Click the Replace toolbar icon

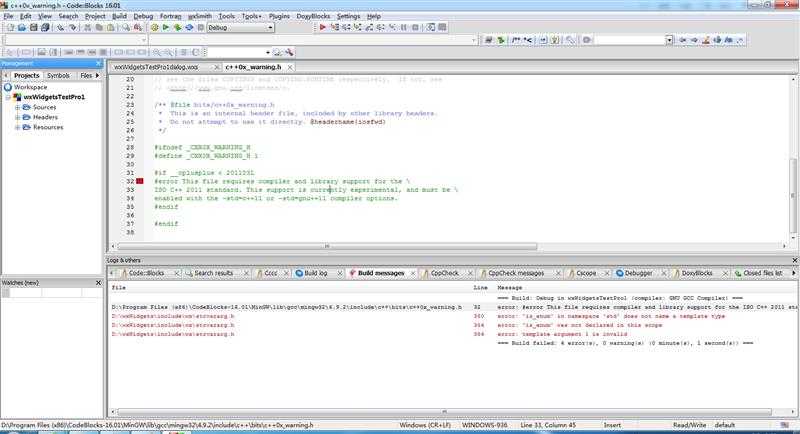pos(138,28)
